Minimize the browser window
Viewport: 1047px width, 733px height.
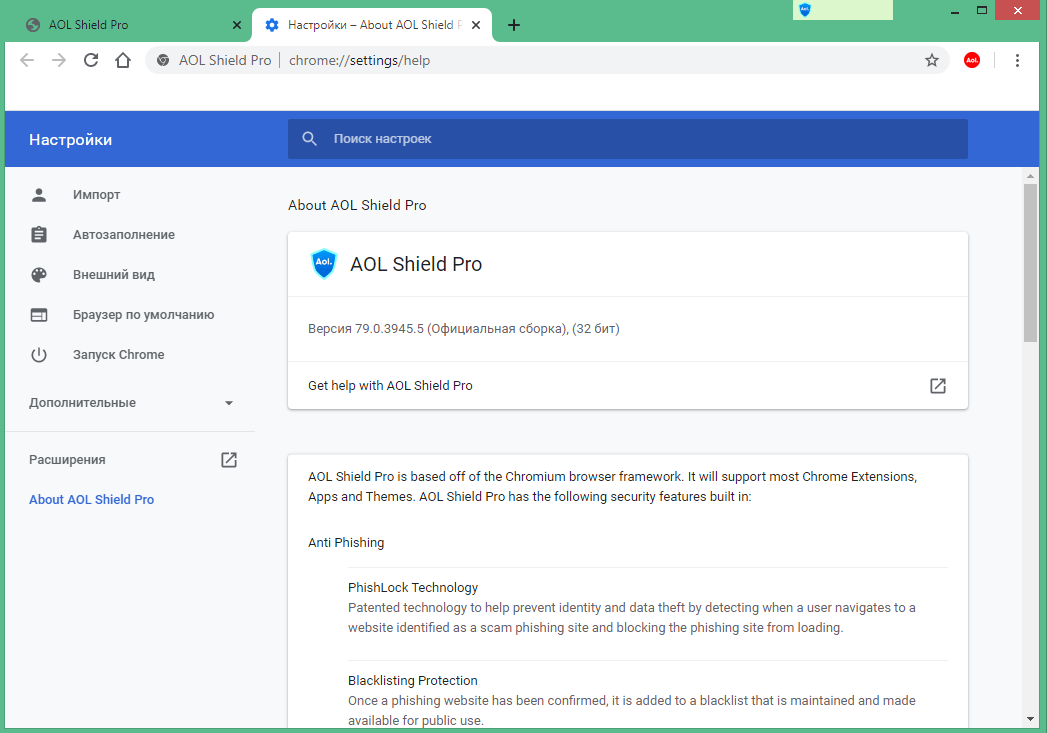[955, 11]
